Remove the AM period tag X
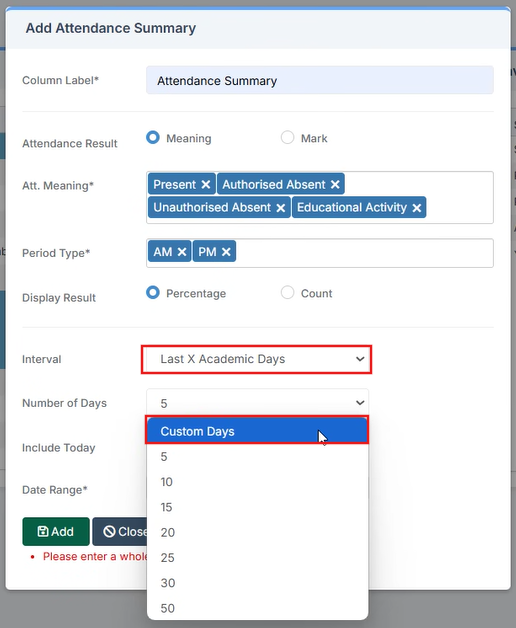Image resolution: width=516 pixels, height=628 pixels. (x=181, y=252)
